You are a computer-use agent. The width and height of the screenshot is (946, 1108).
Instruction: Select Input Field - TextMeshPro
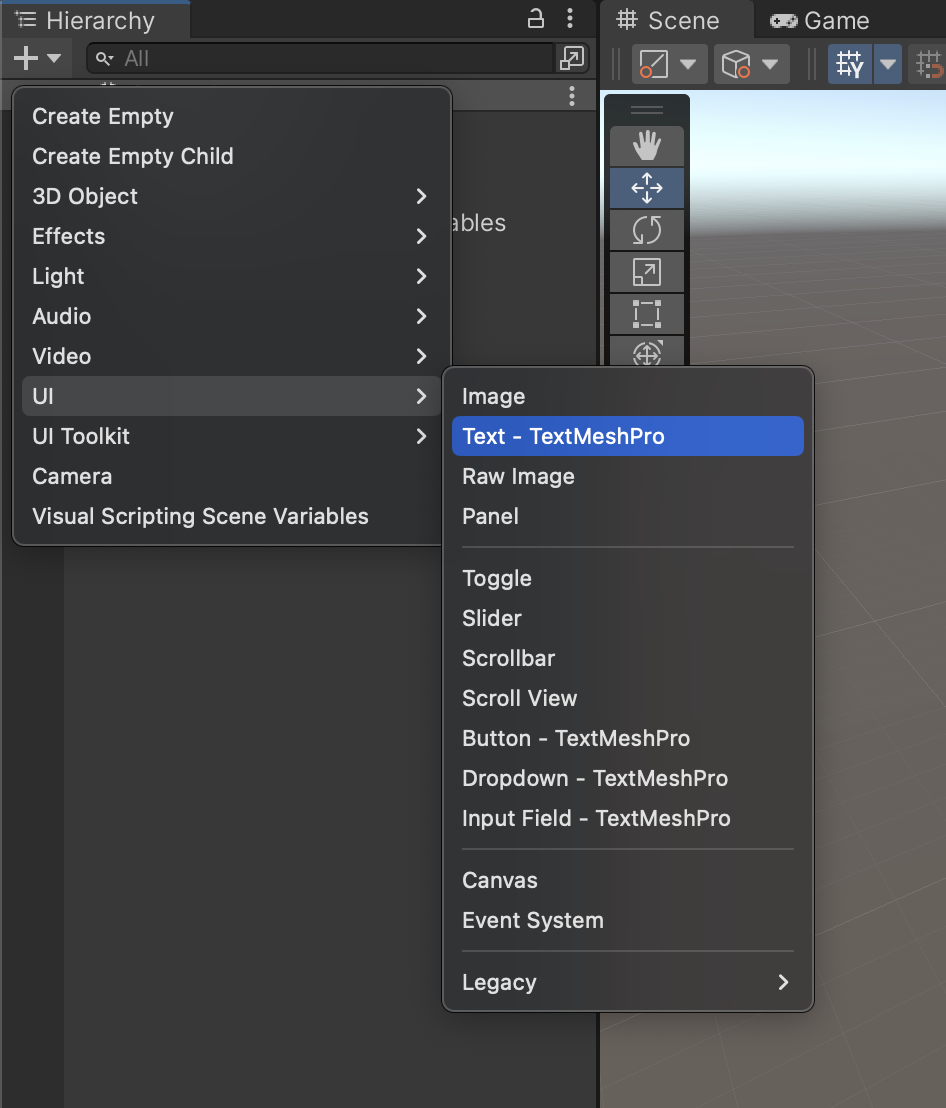[628, 818]
